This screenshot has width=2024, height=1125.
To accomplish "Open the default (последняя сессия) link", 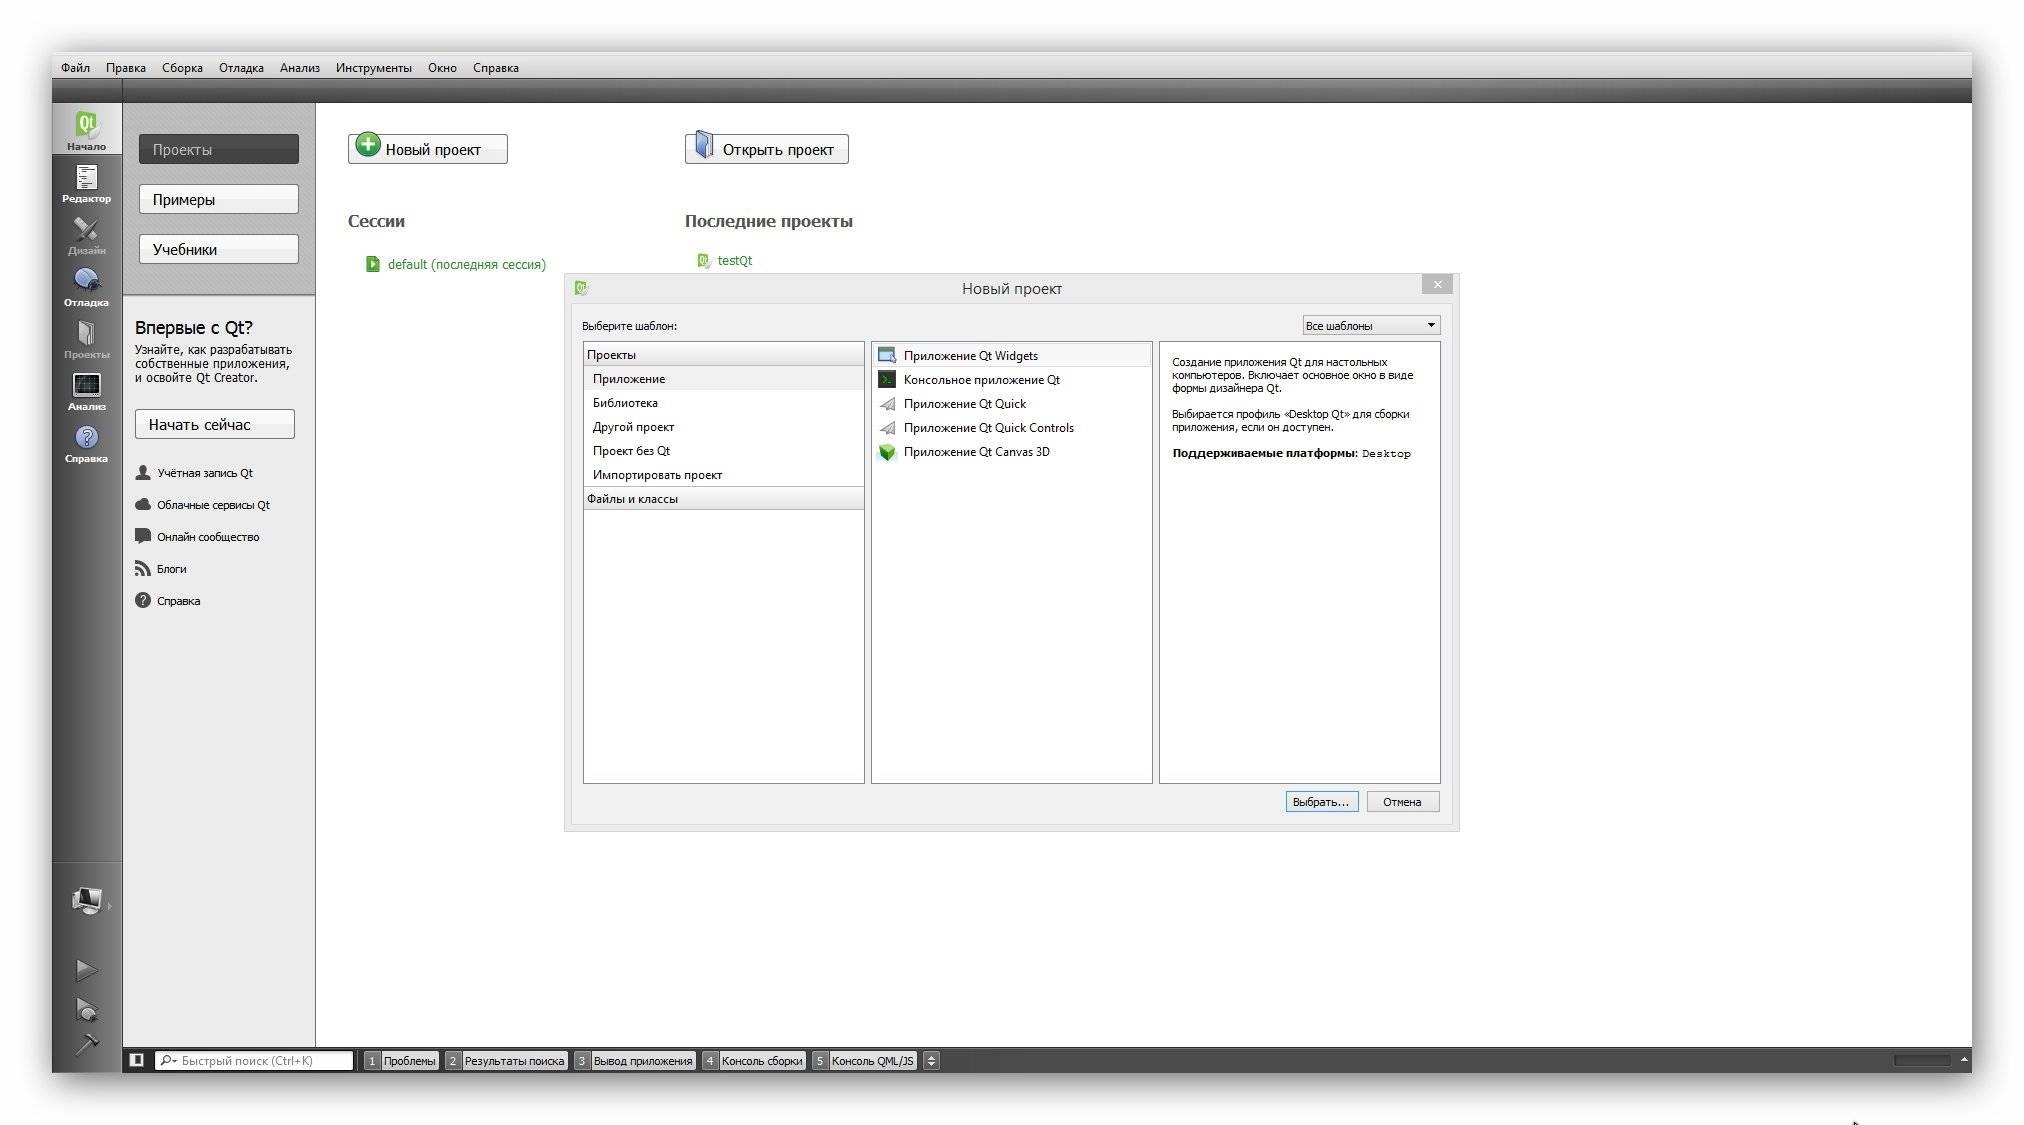I will pyautogui.click(x=467, y=264).
